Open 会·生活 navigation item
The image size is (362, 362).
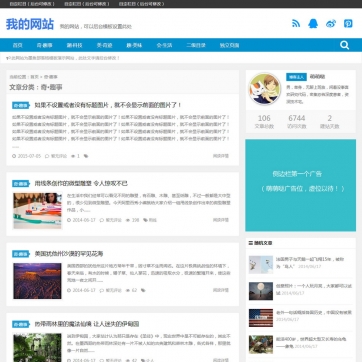164,45
